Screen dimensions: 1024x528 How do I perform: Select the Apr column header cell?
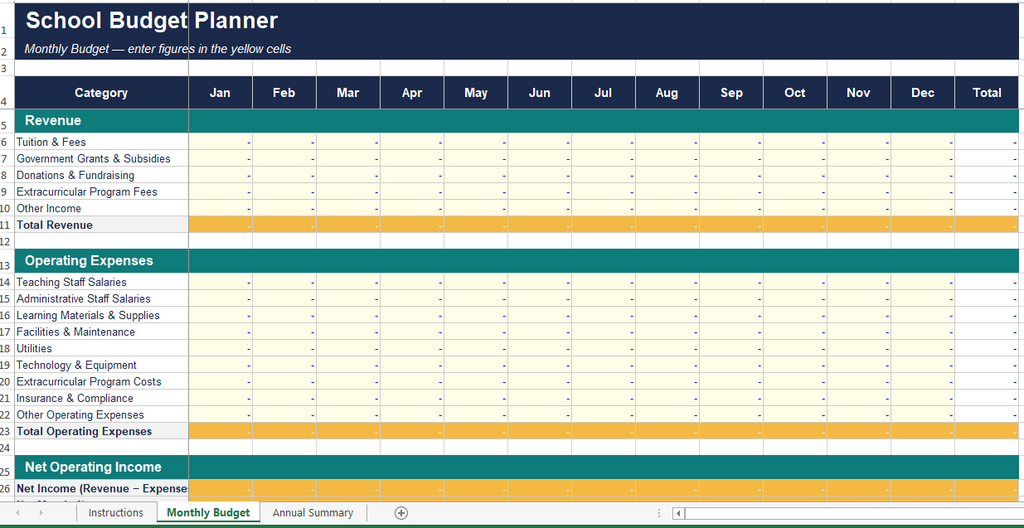click(412, 93)
